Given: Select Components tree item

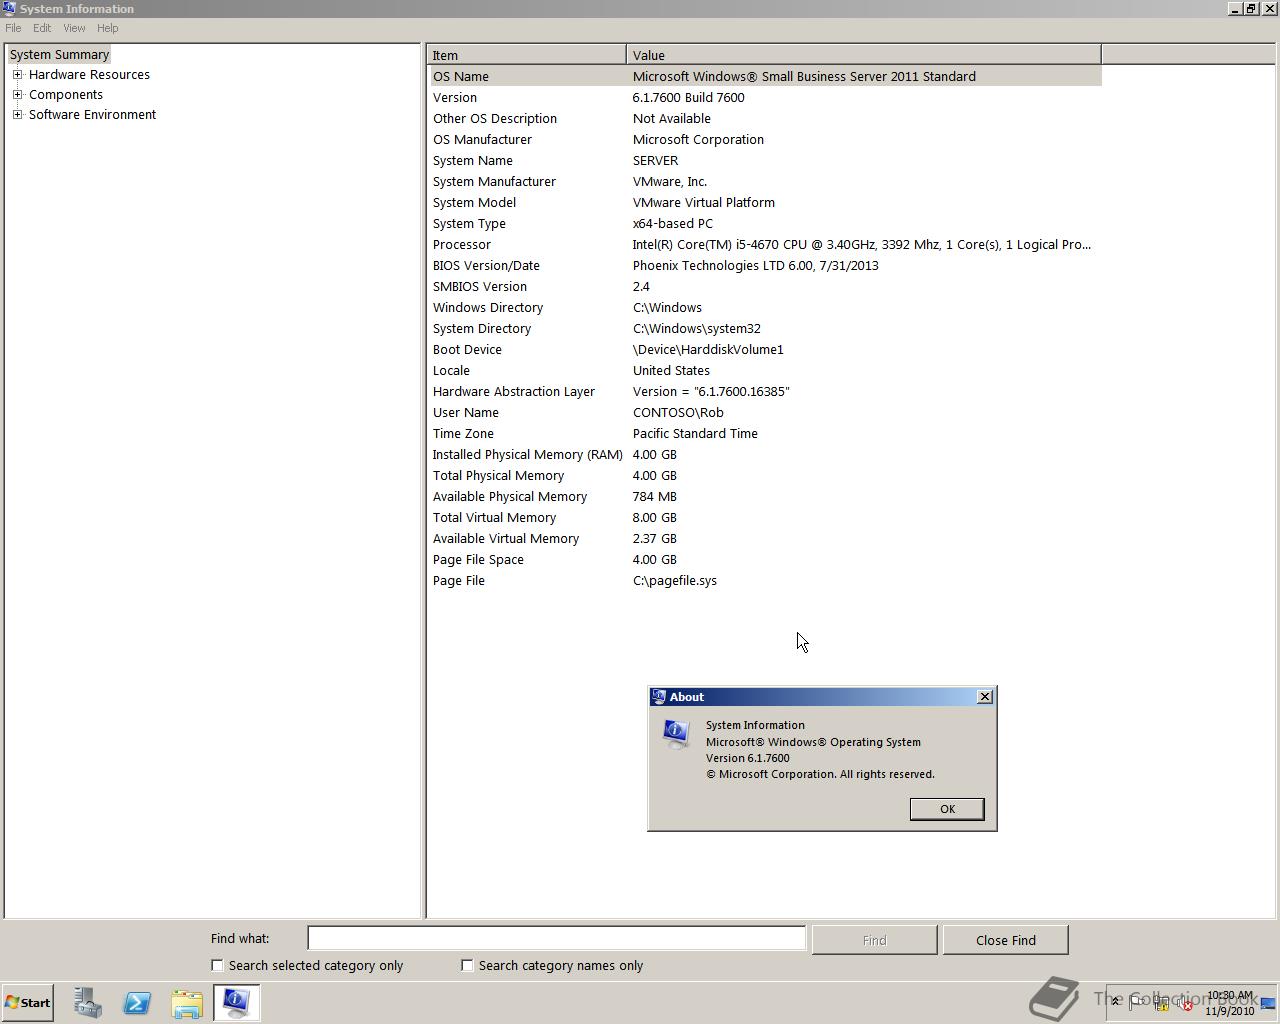Looking at the screenshot, I should 65,94.
